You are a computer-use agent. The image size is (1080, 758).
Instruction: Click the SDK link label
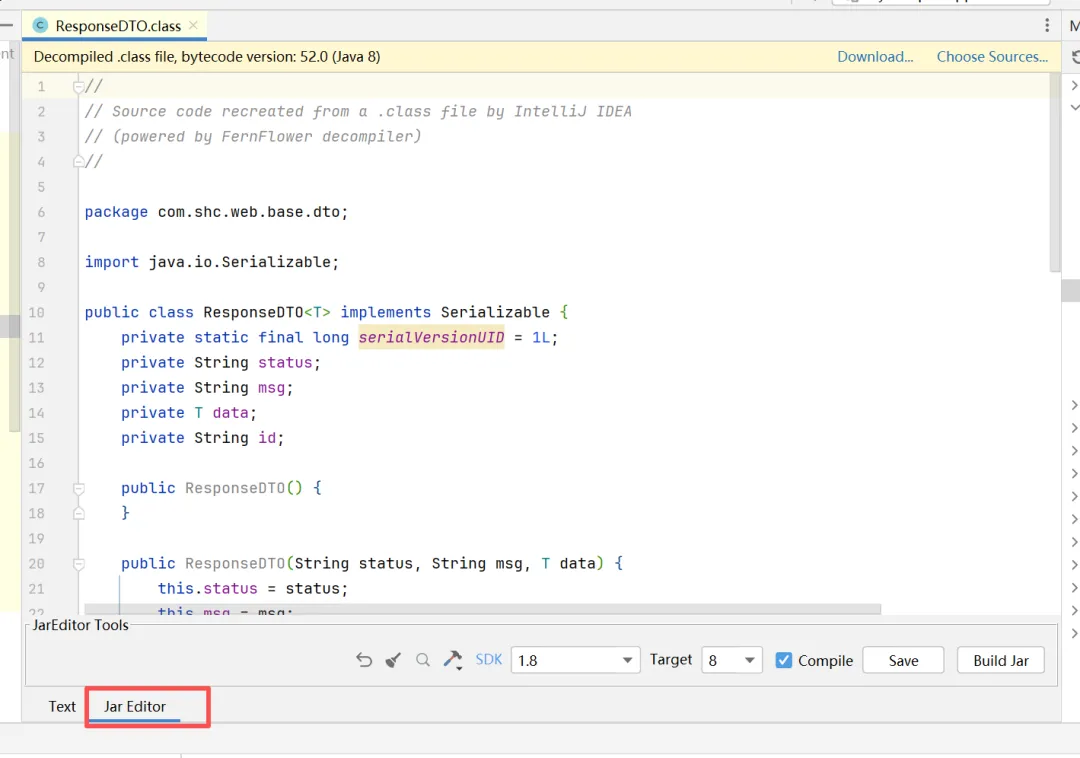488,660
